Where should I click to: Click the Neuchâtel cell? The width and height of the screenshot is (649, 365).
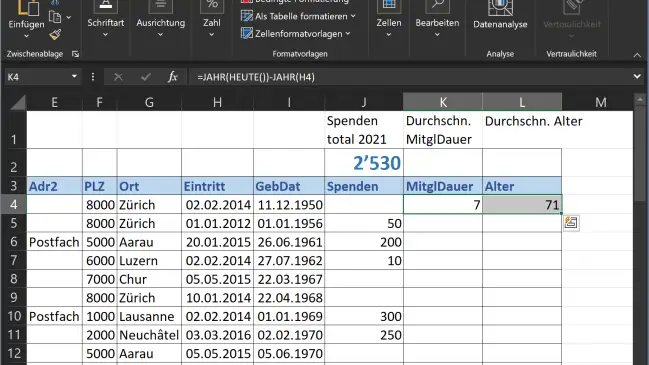(x=149, y=335)
